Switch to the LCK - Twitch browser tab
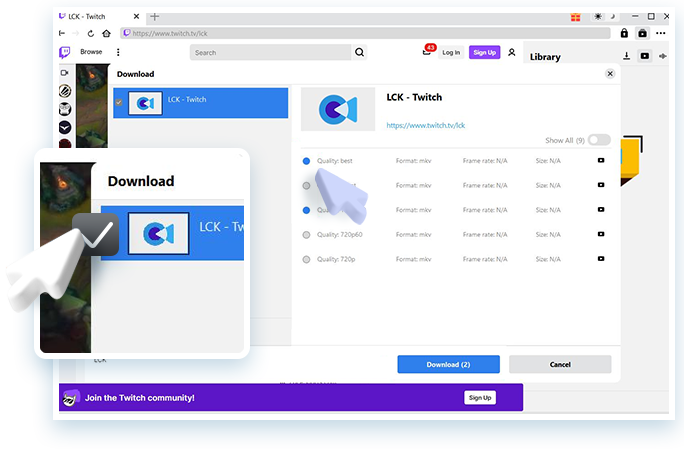The height and width of the screenshot is (449, 684). 99,17
